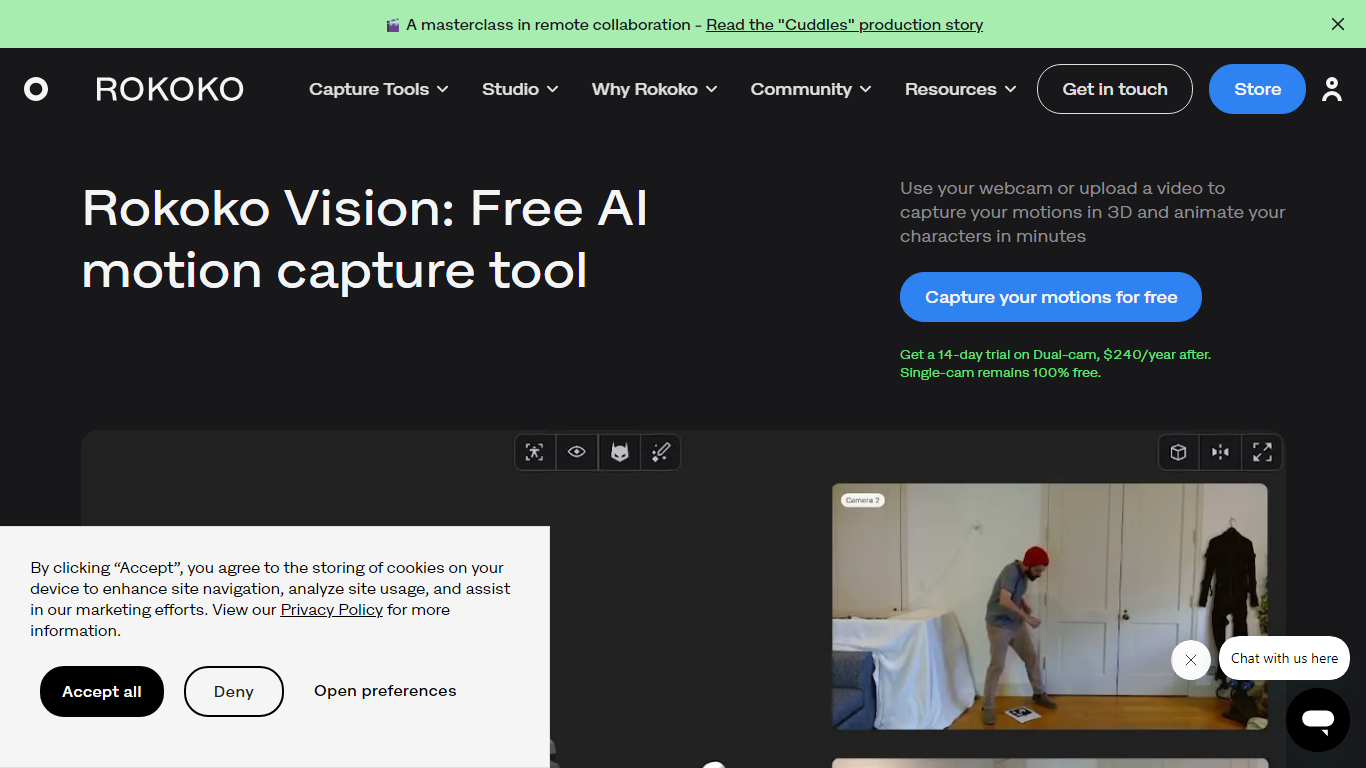Click the ROKOKO wordmark logo
This screenshot has height=768, width=1366.
pos(170,89)
